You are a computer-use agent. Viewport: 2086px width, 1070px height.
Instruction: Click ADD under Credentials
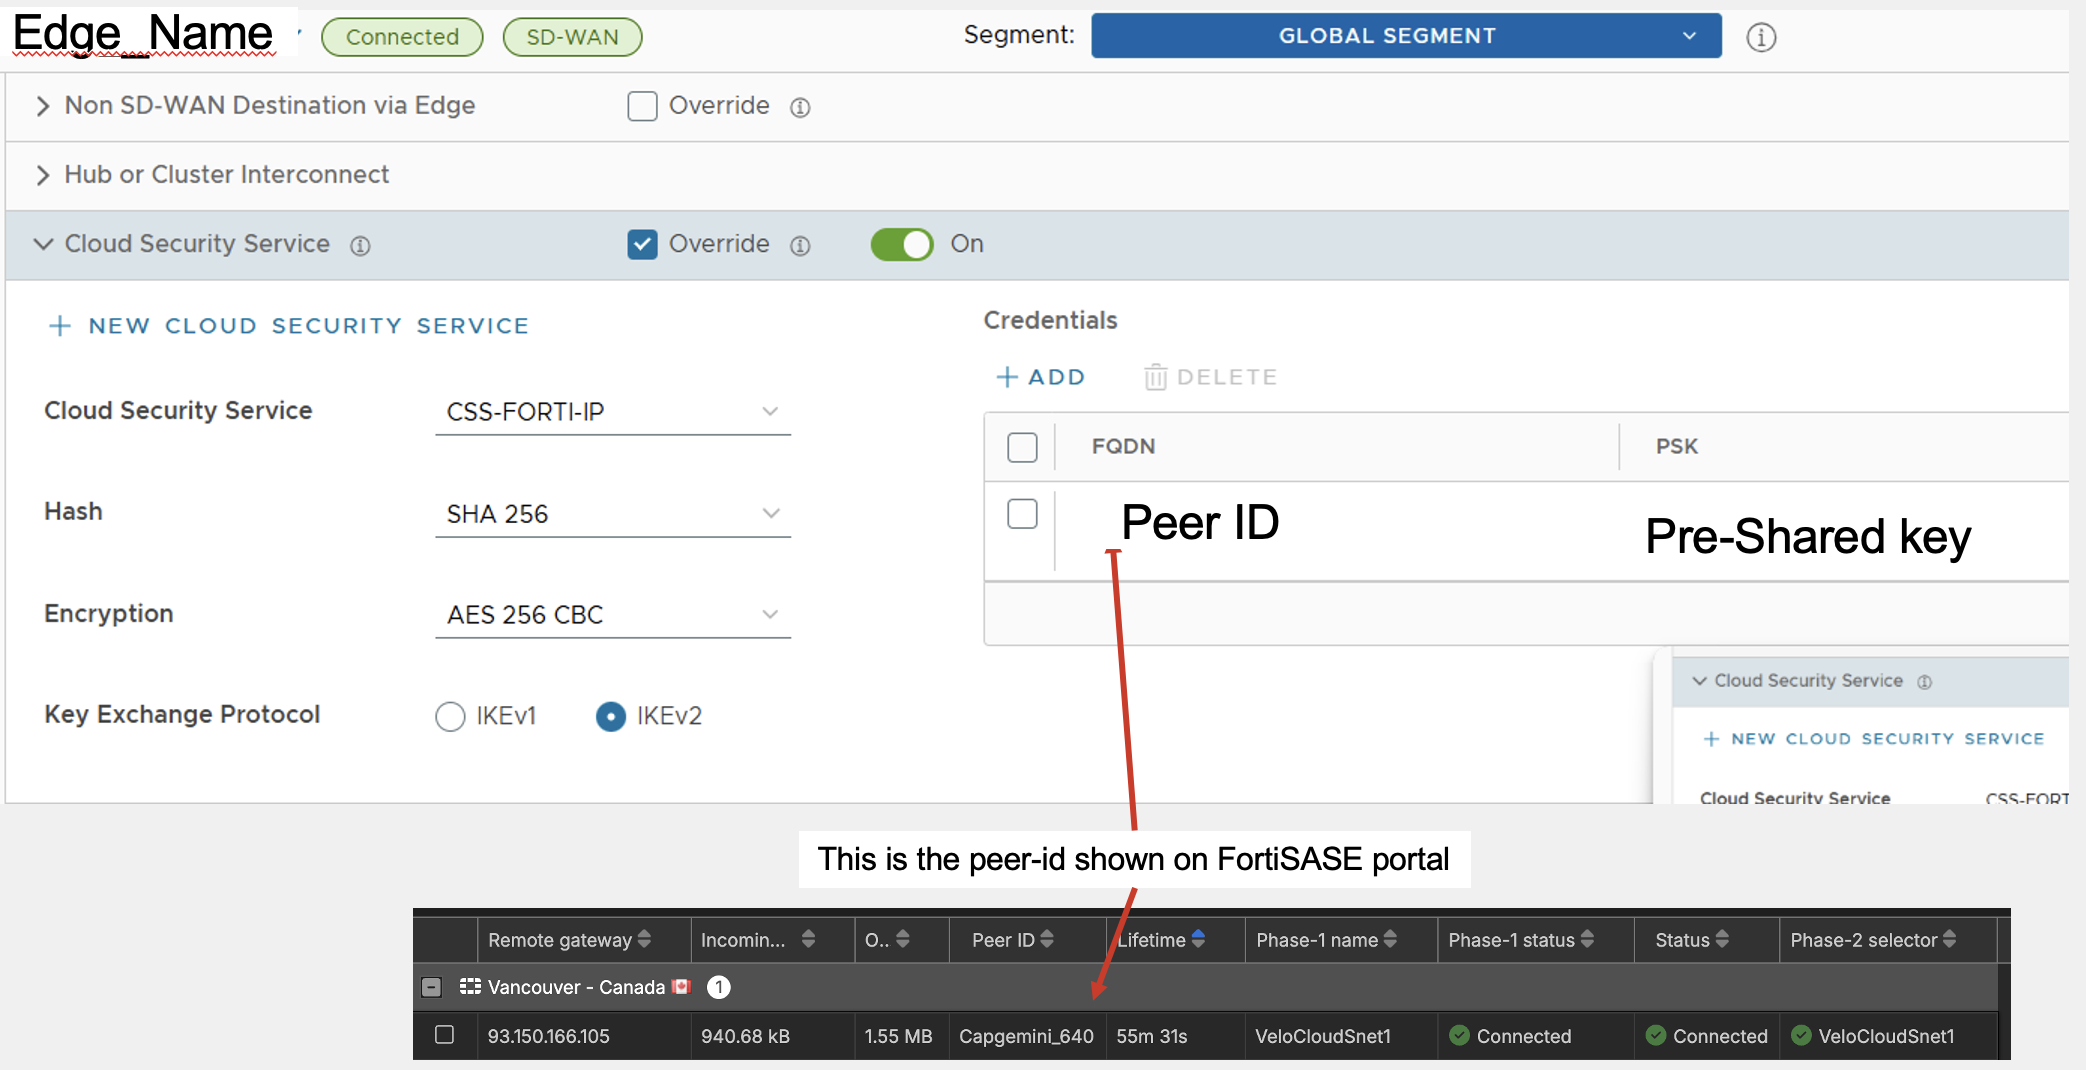click(x=1041, y=377)
